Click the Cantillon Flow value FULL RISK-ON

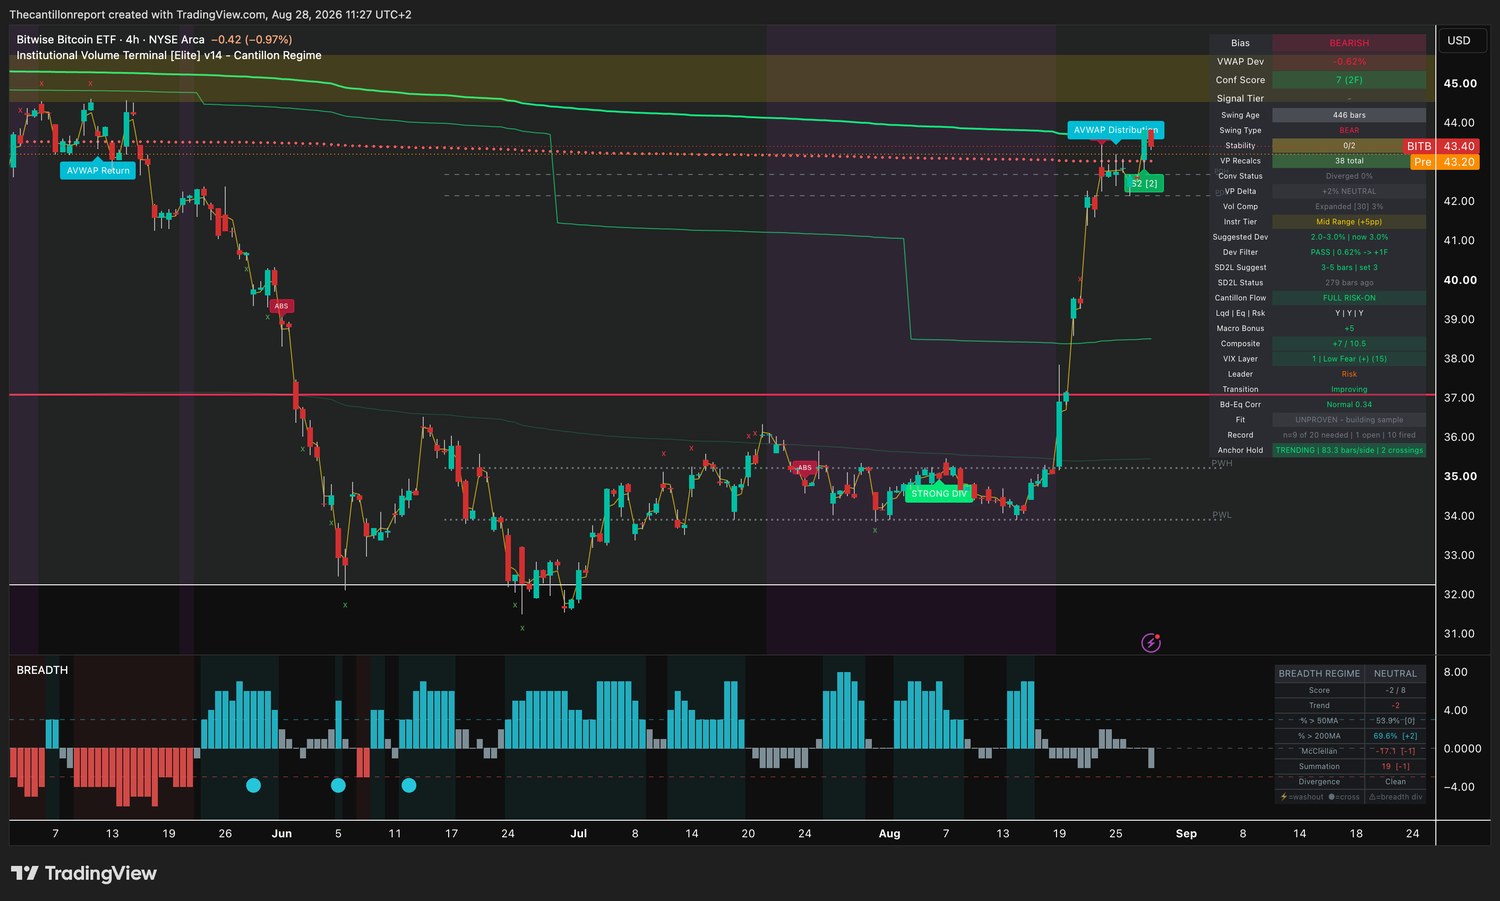pos(1349,298)
